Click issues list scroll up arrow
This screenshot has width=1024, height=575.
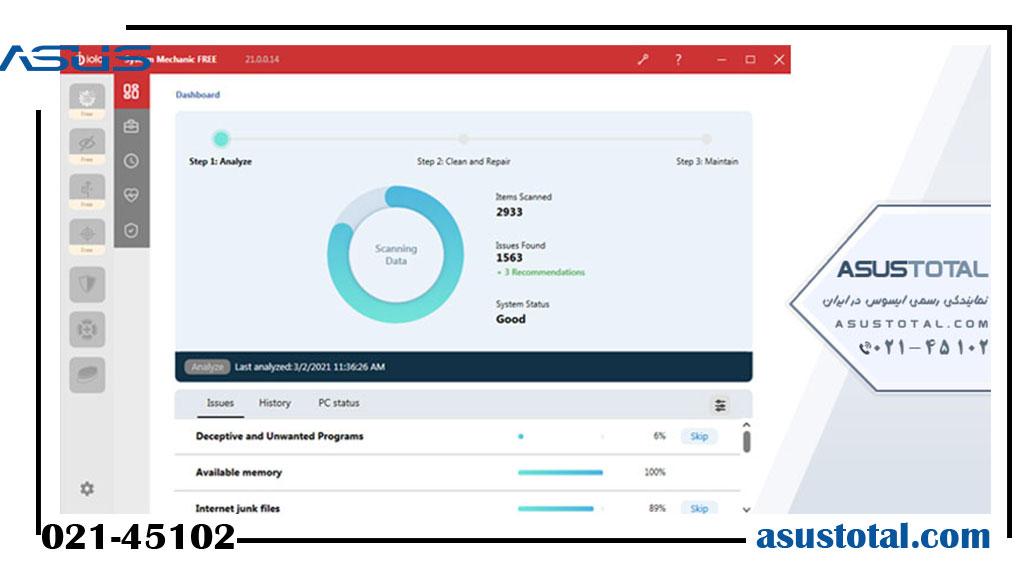point(746,425)
